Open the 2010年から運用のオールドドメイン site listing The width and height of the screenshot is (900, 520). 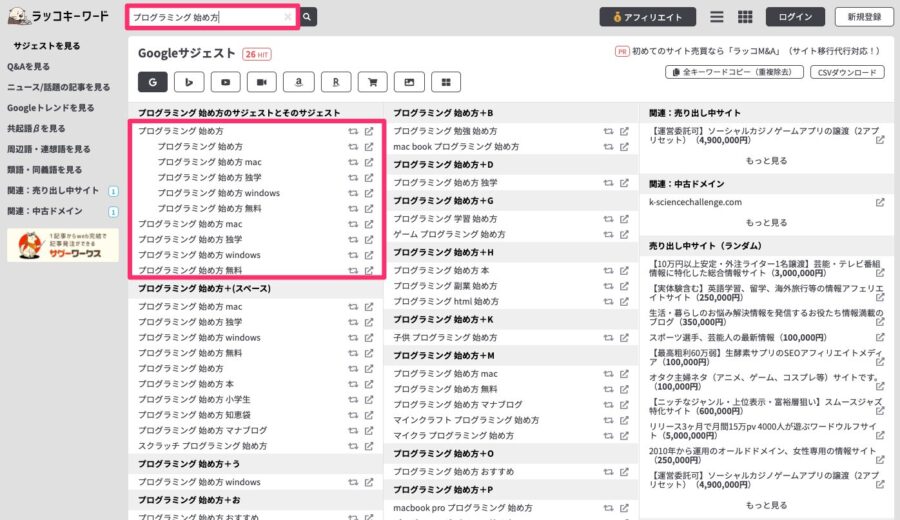pyautogui.click(x=762, y=456)
